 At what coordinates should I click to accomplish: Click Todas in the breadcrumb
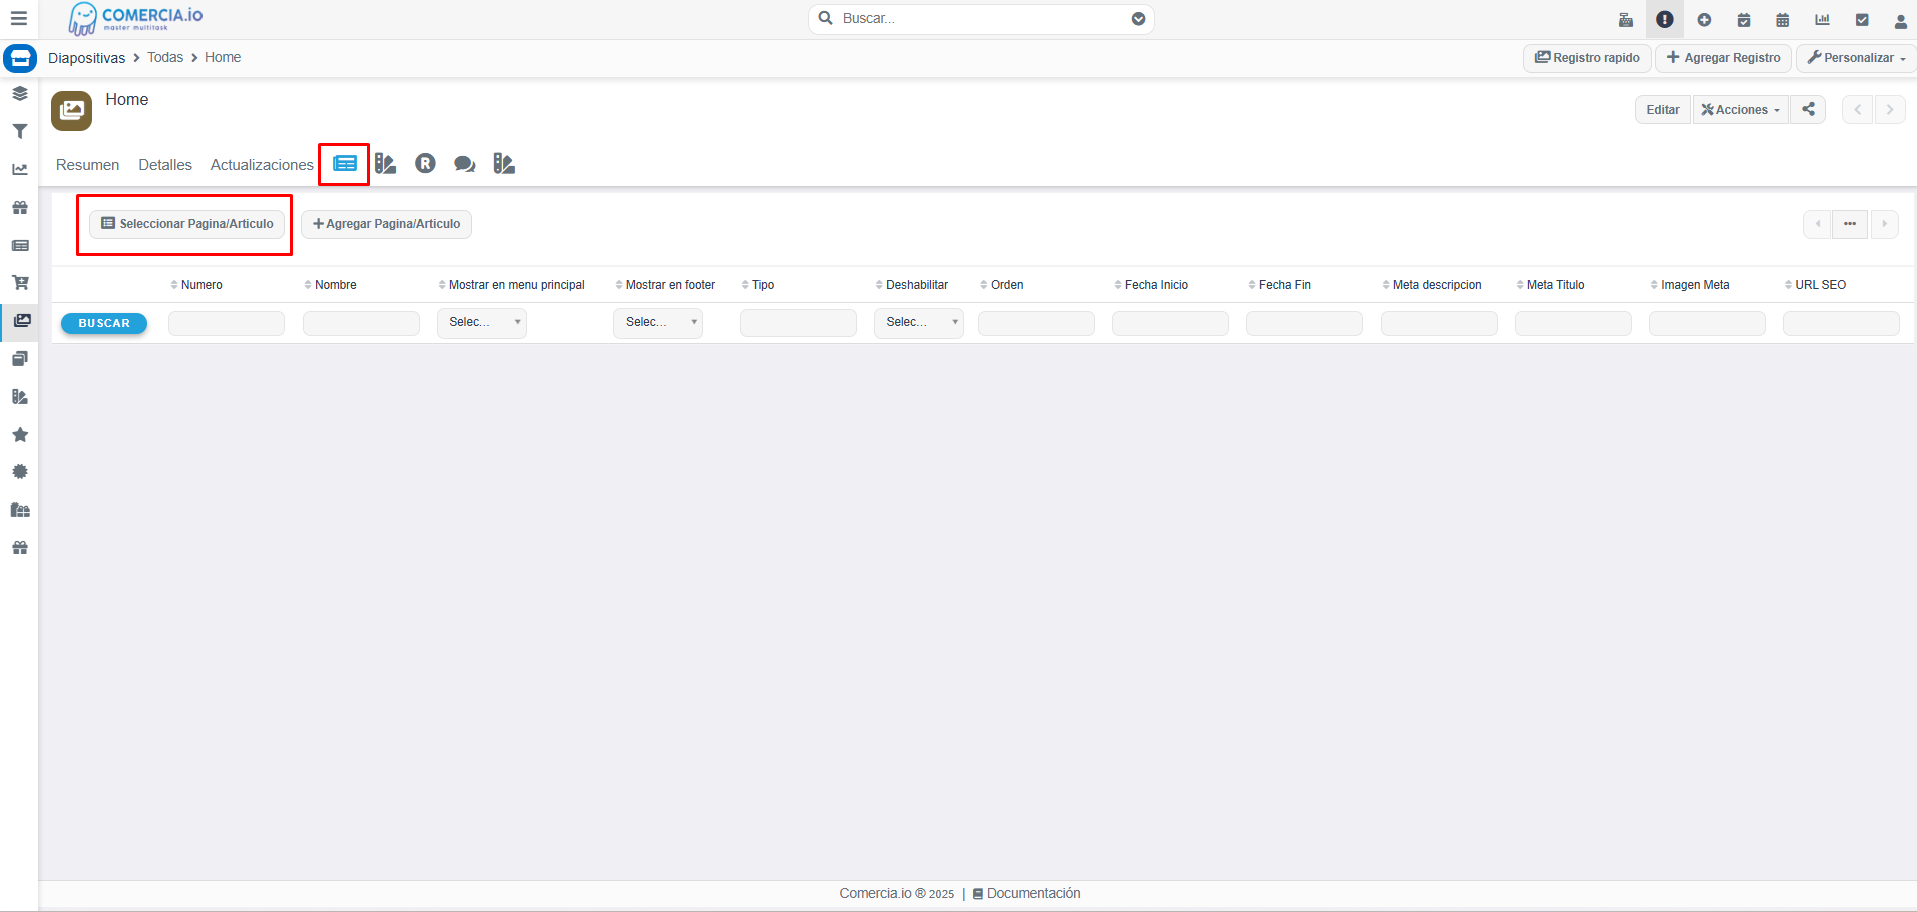[165, 58]
